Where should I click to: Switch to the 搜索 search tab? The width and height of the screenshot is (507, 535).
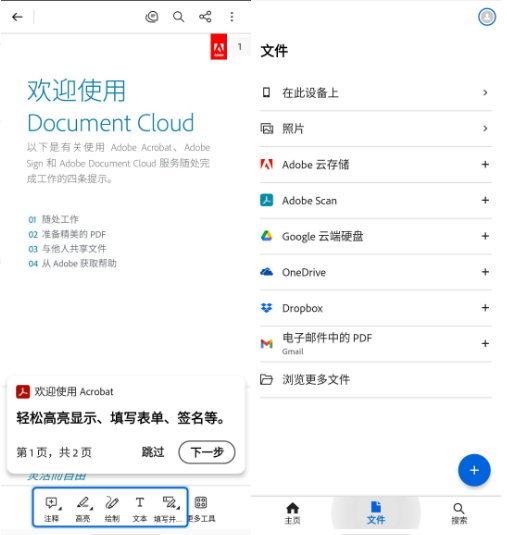pos(459,513)
